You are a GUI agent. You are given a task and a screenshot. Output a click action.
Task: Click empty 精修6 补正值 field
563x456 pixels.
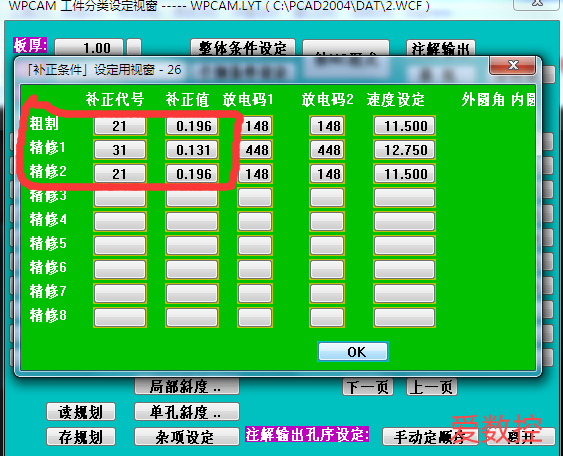coord(192,270)
